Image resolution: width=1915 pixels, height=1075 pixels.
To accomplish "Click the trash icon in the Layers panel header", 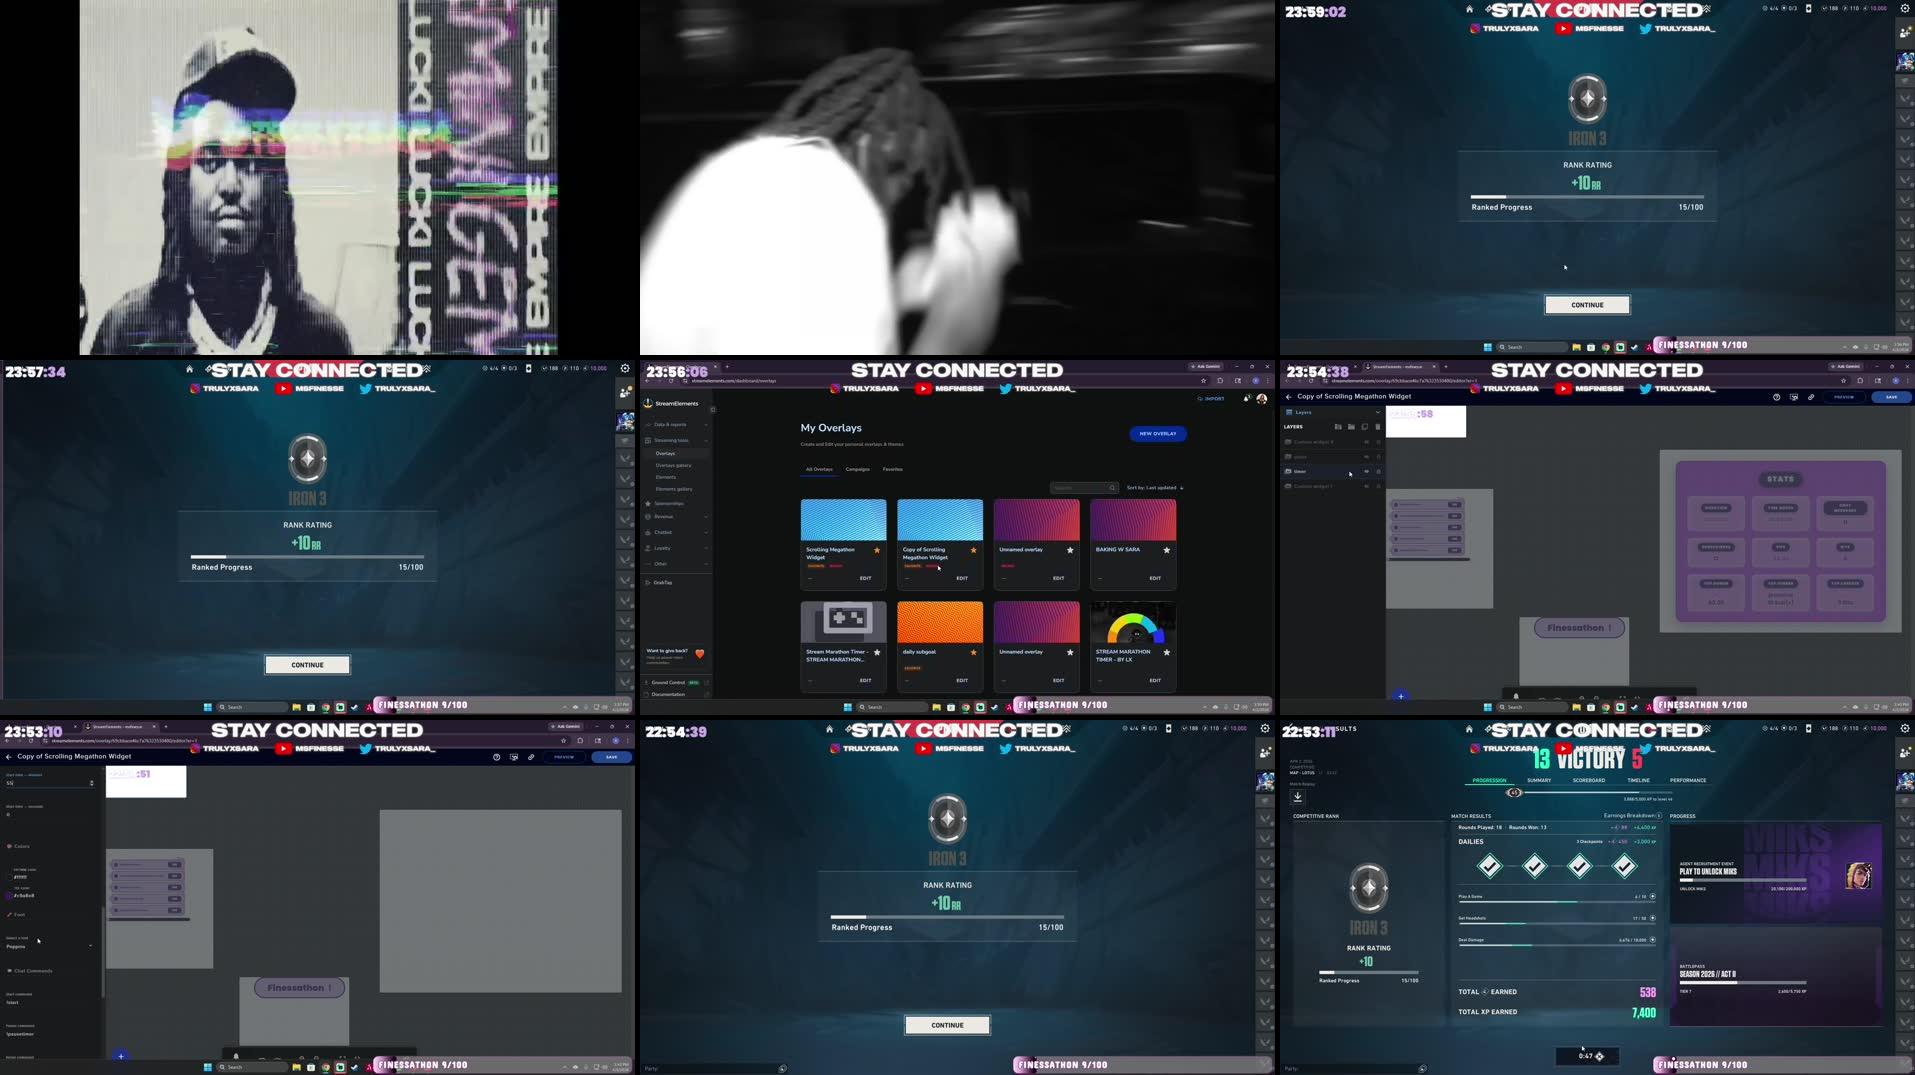I will pyautogui.click(x=1378, y=427).
